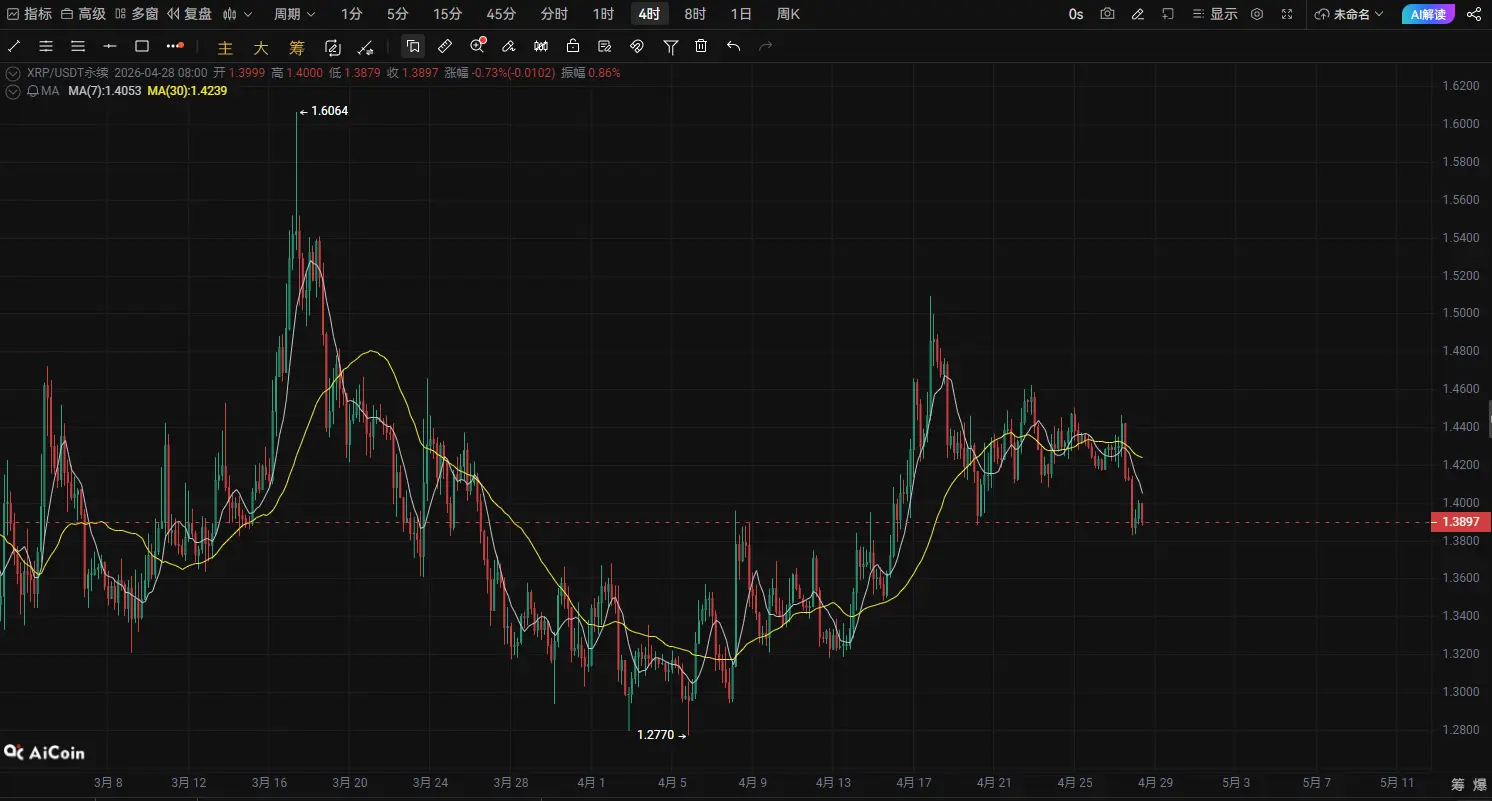This screenshot has height=801, width=1492.
Task: Click the continuous-drawing pencil icon
Action: [x=333, y=47]
